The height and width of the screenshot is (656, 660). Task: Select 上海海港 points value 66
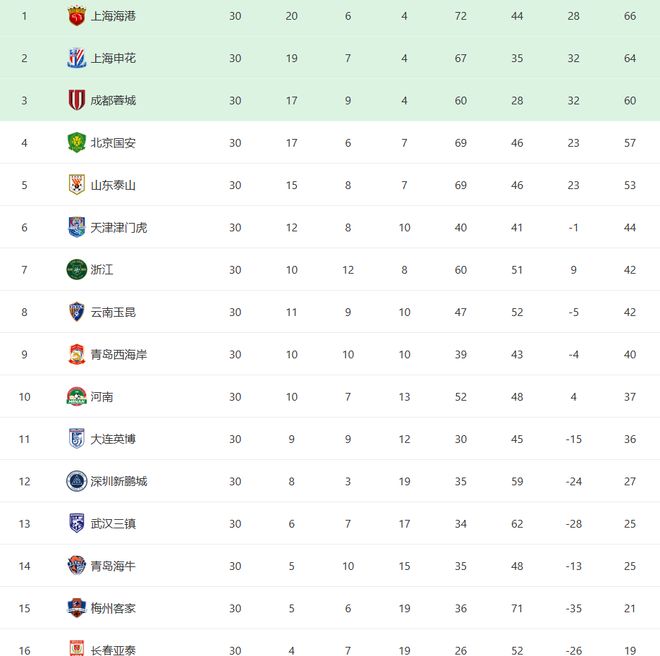[x=631, y=16]
